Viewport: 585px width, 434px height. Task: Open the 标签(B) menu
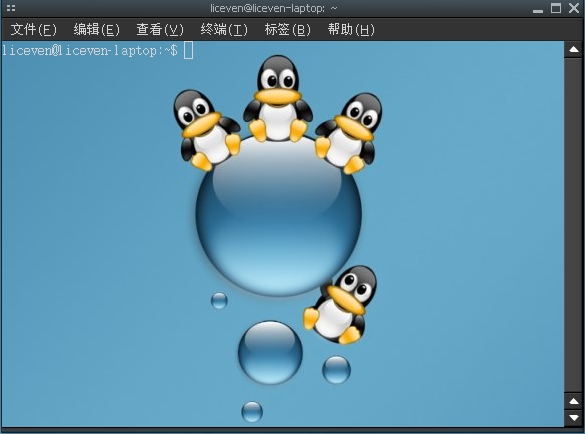tap(288, 29)
